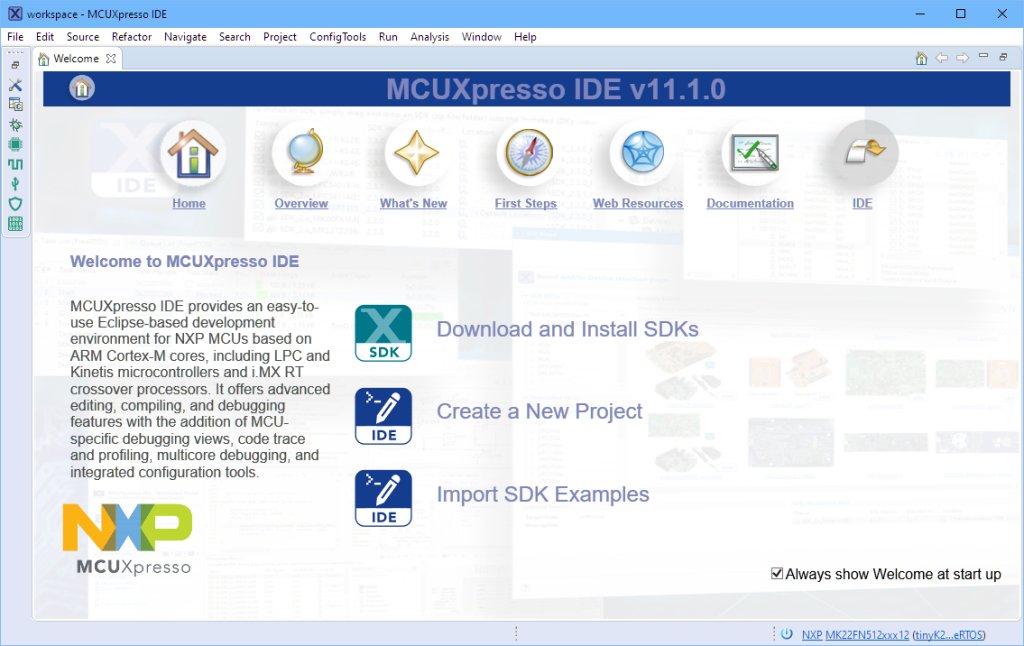Click the Import SDK Examples link
This screenshot has width=1024, height=646.
[x=543, y=494]
